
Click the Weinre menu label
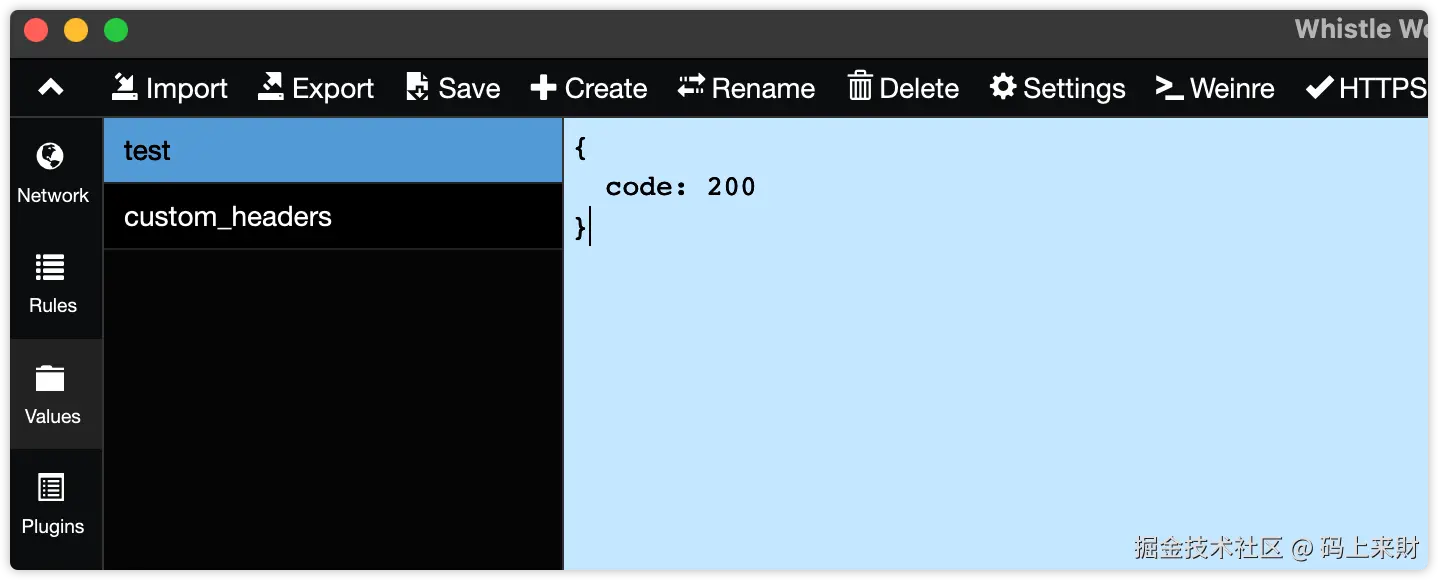1232,88
